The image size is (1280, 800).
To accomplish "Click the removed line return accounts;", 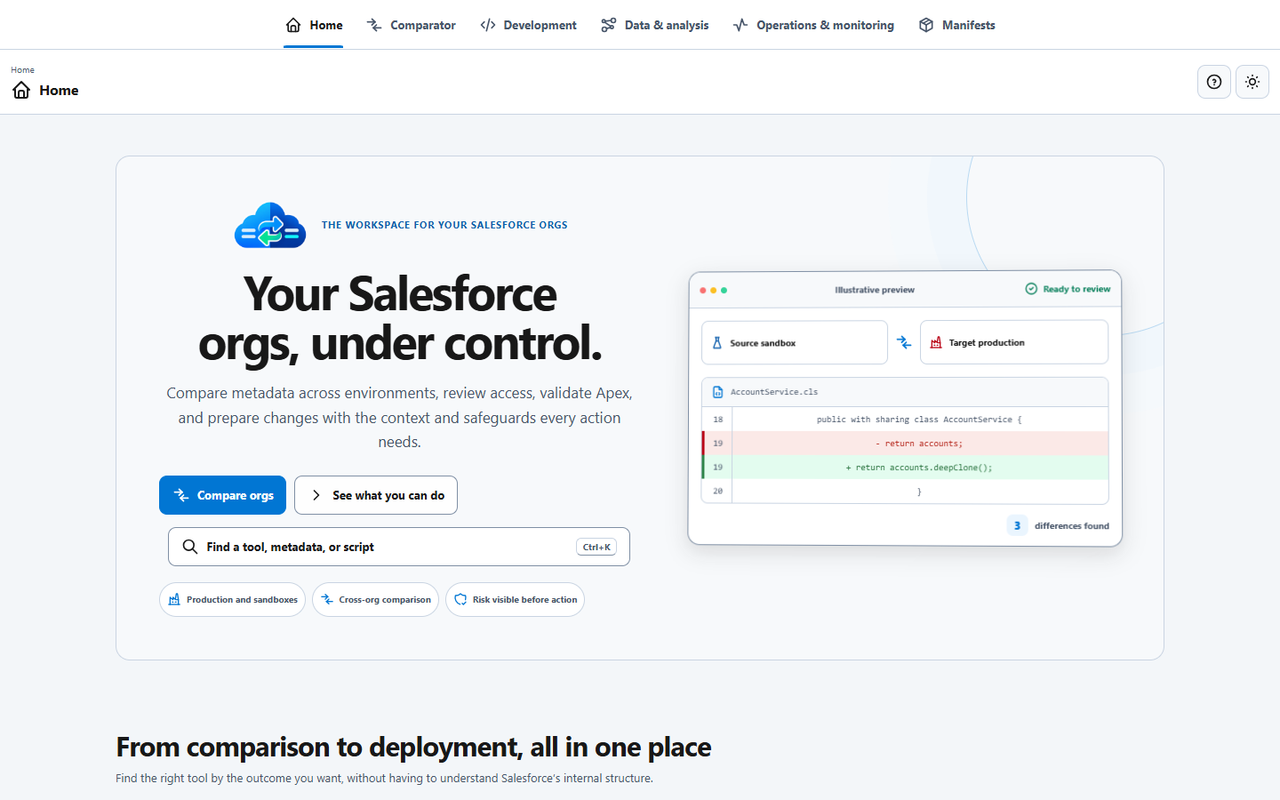I will [905, 443].
